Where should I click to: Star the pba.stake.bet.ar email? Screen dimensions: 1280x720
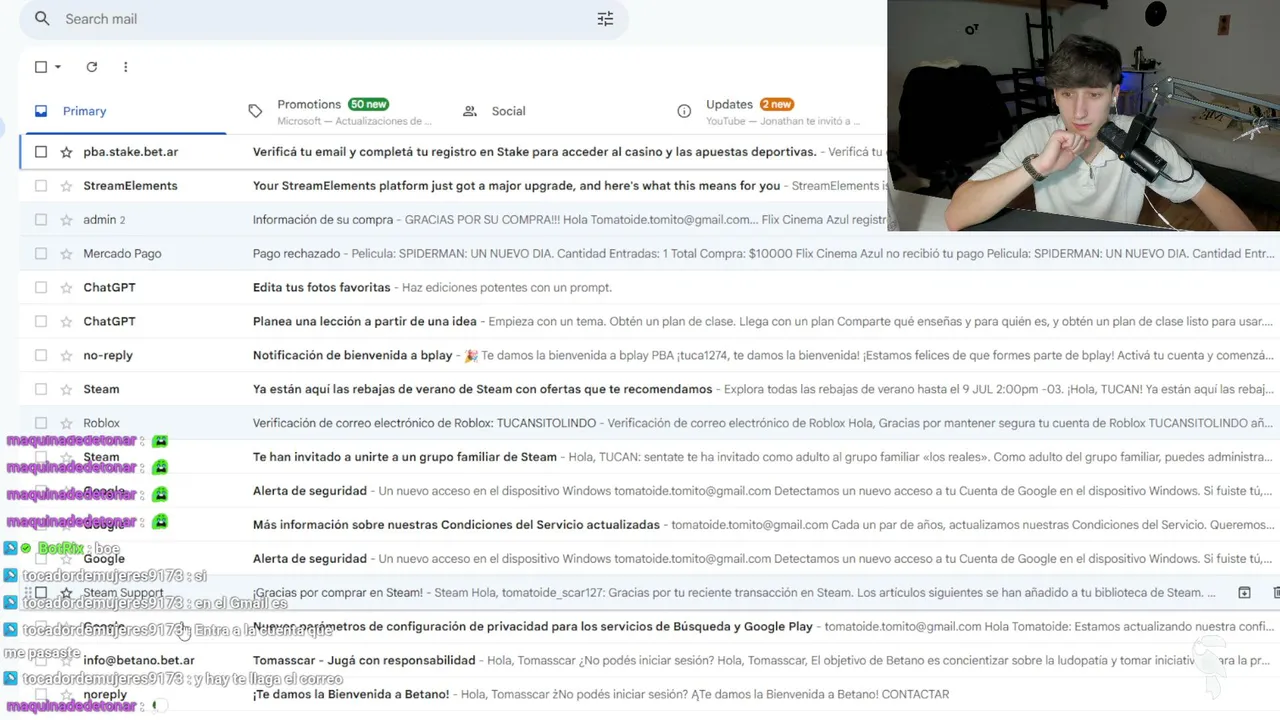(66, 152)
